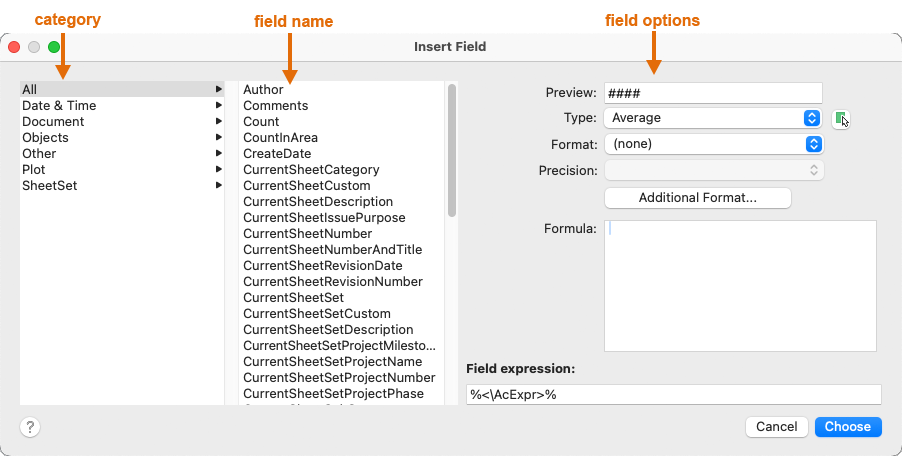902x456 pixels.
Task: Click the field name list scrollbar
Action: 452,150
